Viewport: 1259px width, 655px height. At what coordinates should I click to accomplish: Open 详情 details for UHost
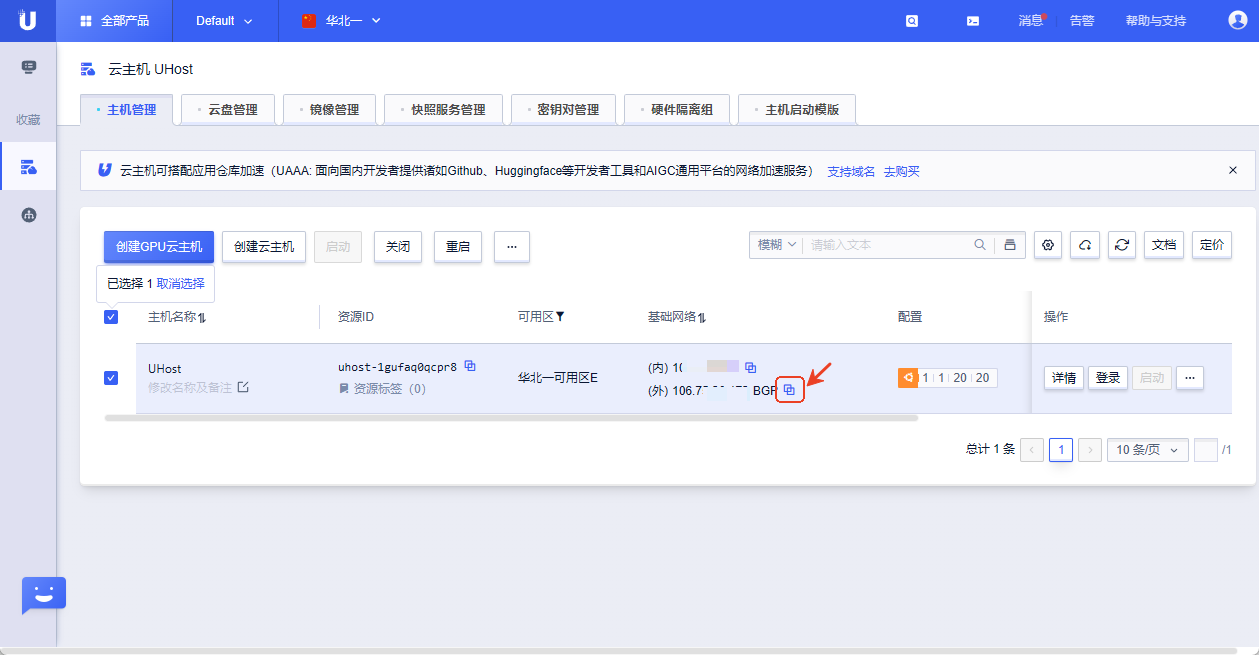point(1064,378)
